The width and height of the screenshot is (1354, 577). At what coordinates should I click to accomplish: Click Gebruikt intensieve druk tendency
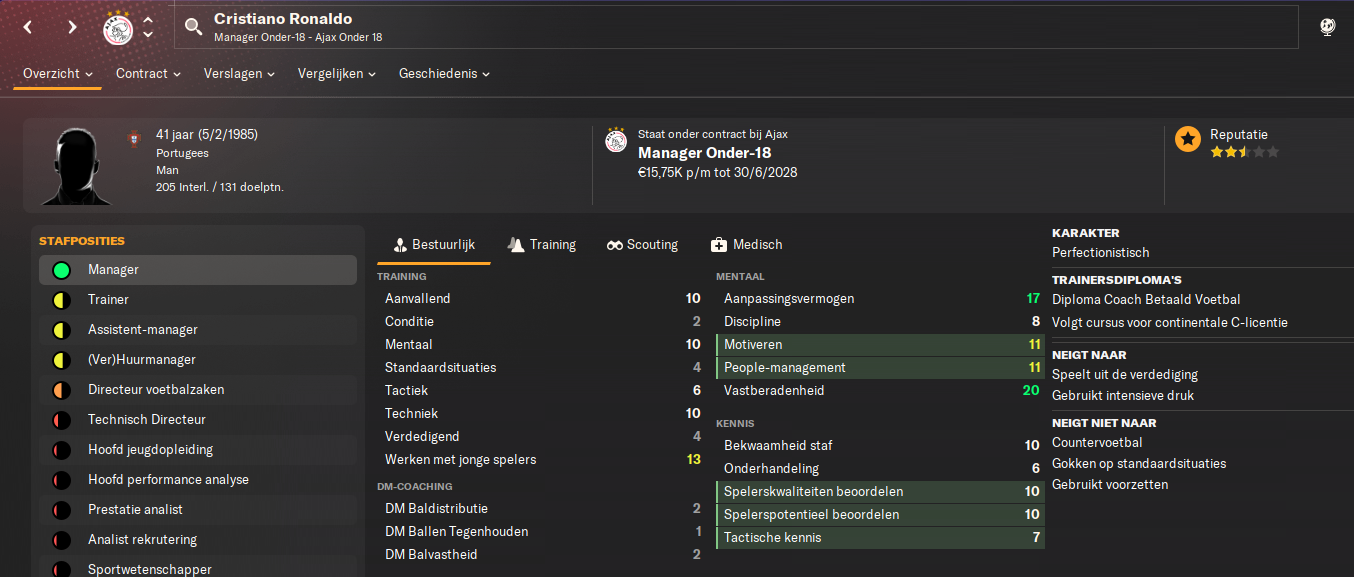1123,395
